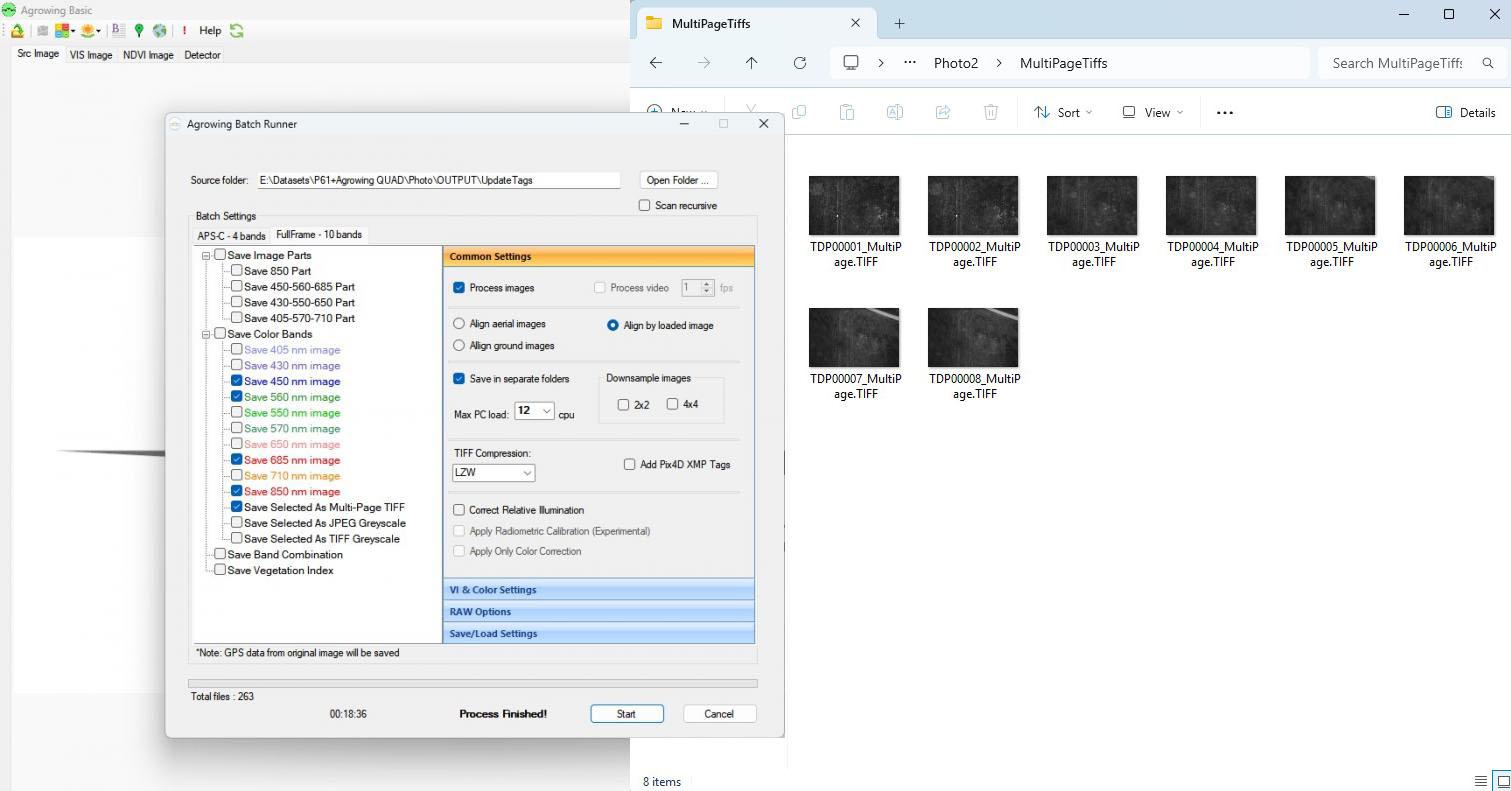This screenshot has width=1511, height=791.
Task: Check Save 405 nm image
Action: pyautogui.click(x=237, y=350)
